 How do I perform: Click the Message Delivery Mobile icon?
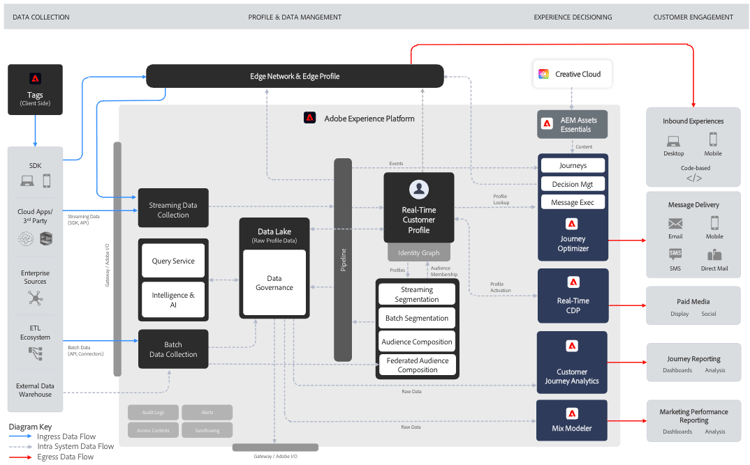point(714,223)
